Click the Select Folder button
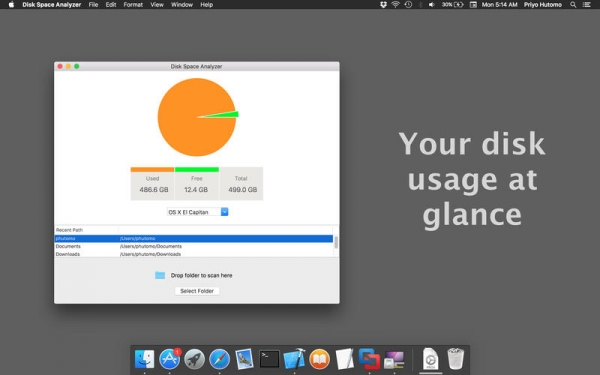The height and width of the screenshot is (375, 600). tap(197, 291)
